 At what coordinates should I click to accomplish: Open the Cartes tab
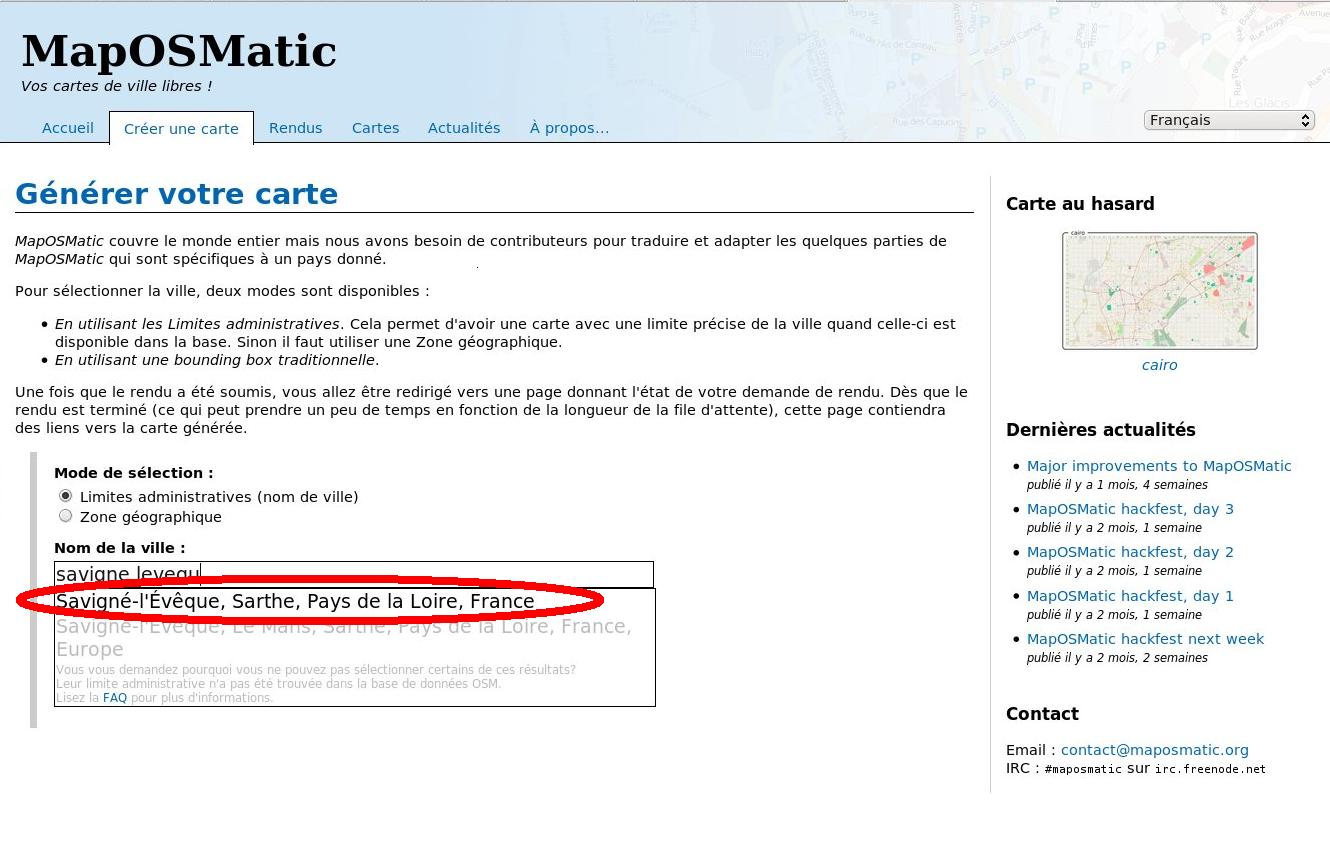point(375,128)
